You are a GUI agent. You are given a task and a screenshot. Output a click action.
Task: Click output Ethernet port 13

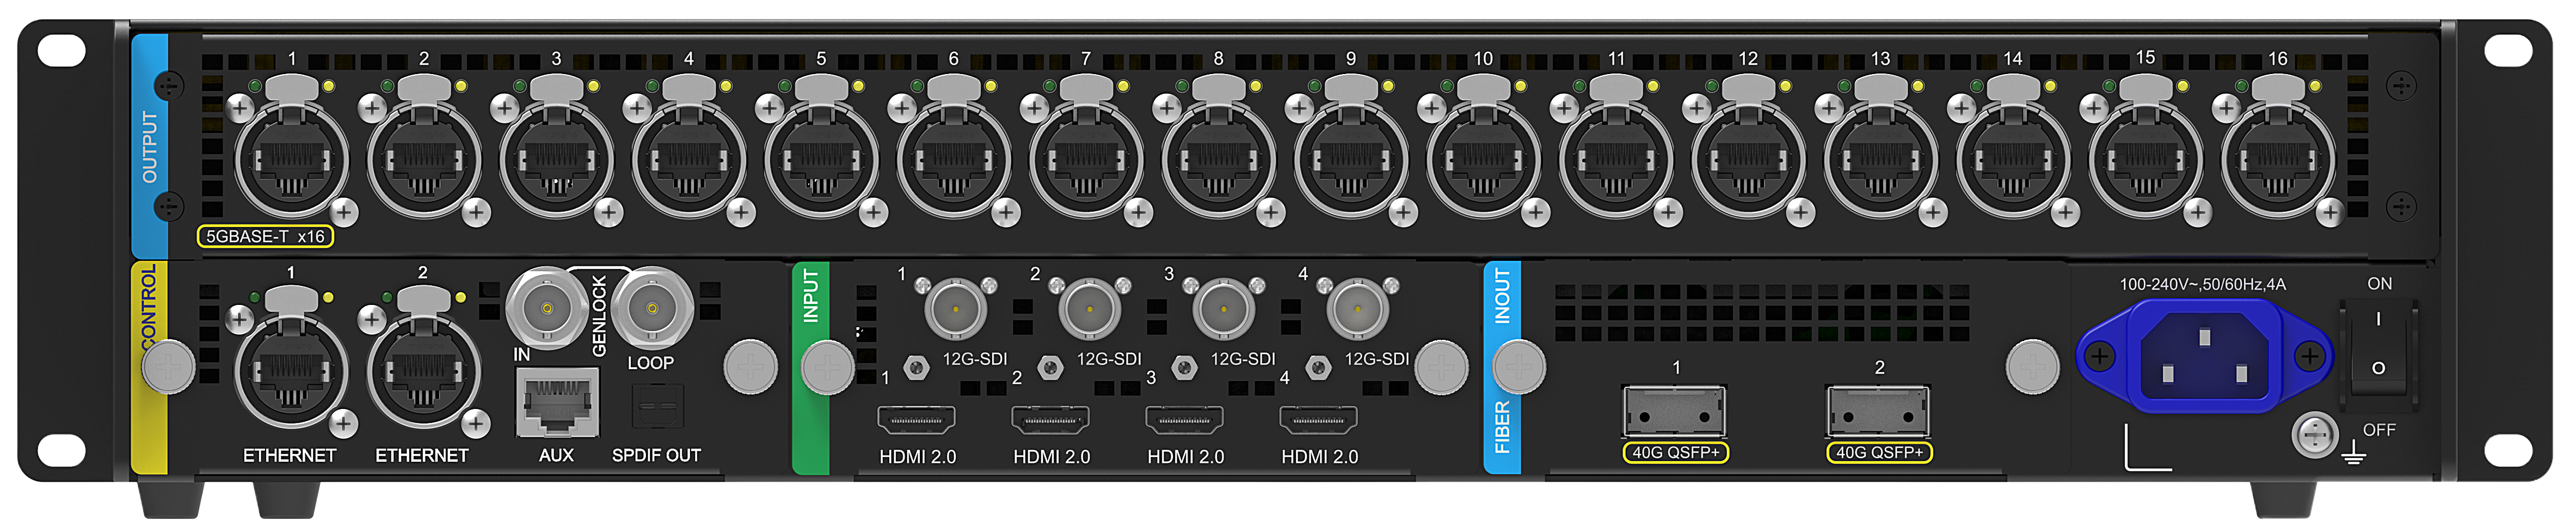tap(1881, 160)
